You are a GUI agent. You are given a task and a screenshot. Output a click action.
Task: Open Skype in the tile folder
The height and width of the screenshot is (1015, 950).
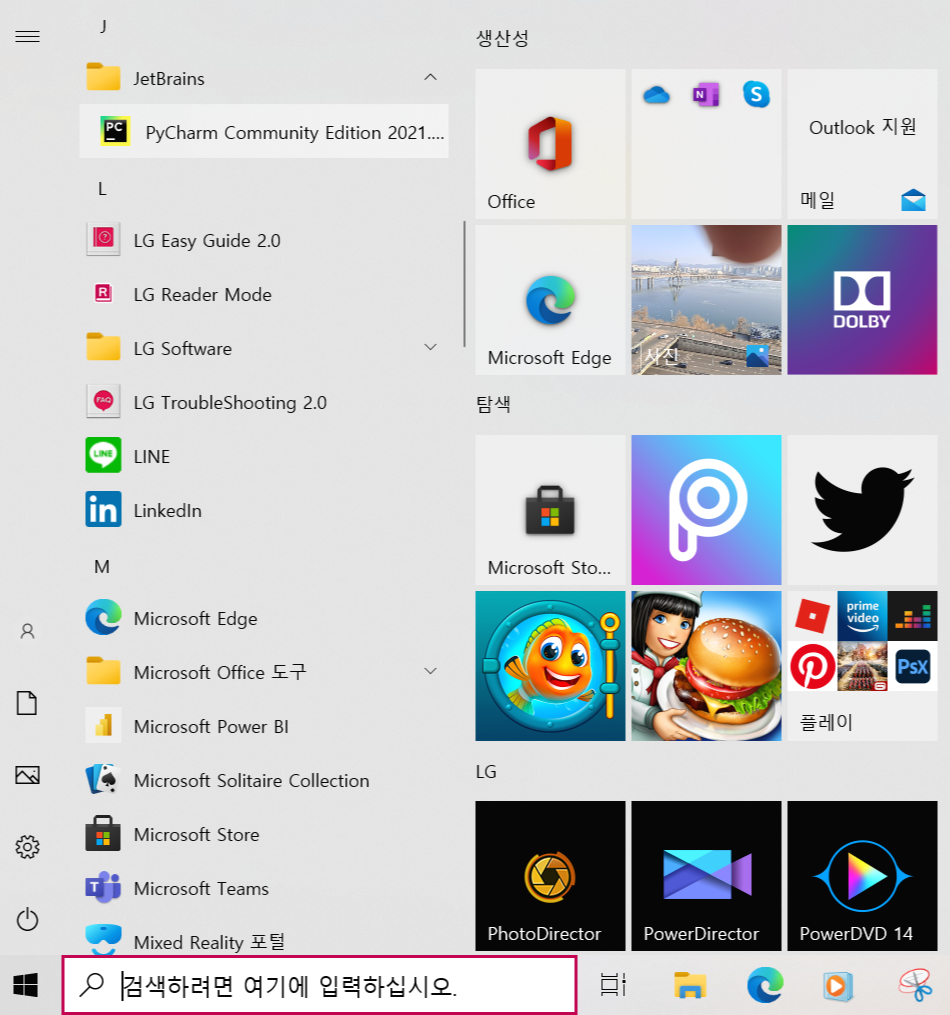coord(756,95)
